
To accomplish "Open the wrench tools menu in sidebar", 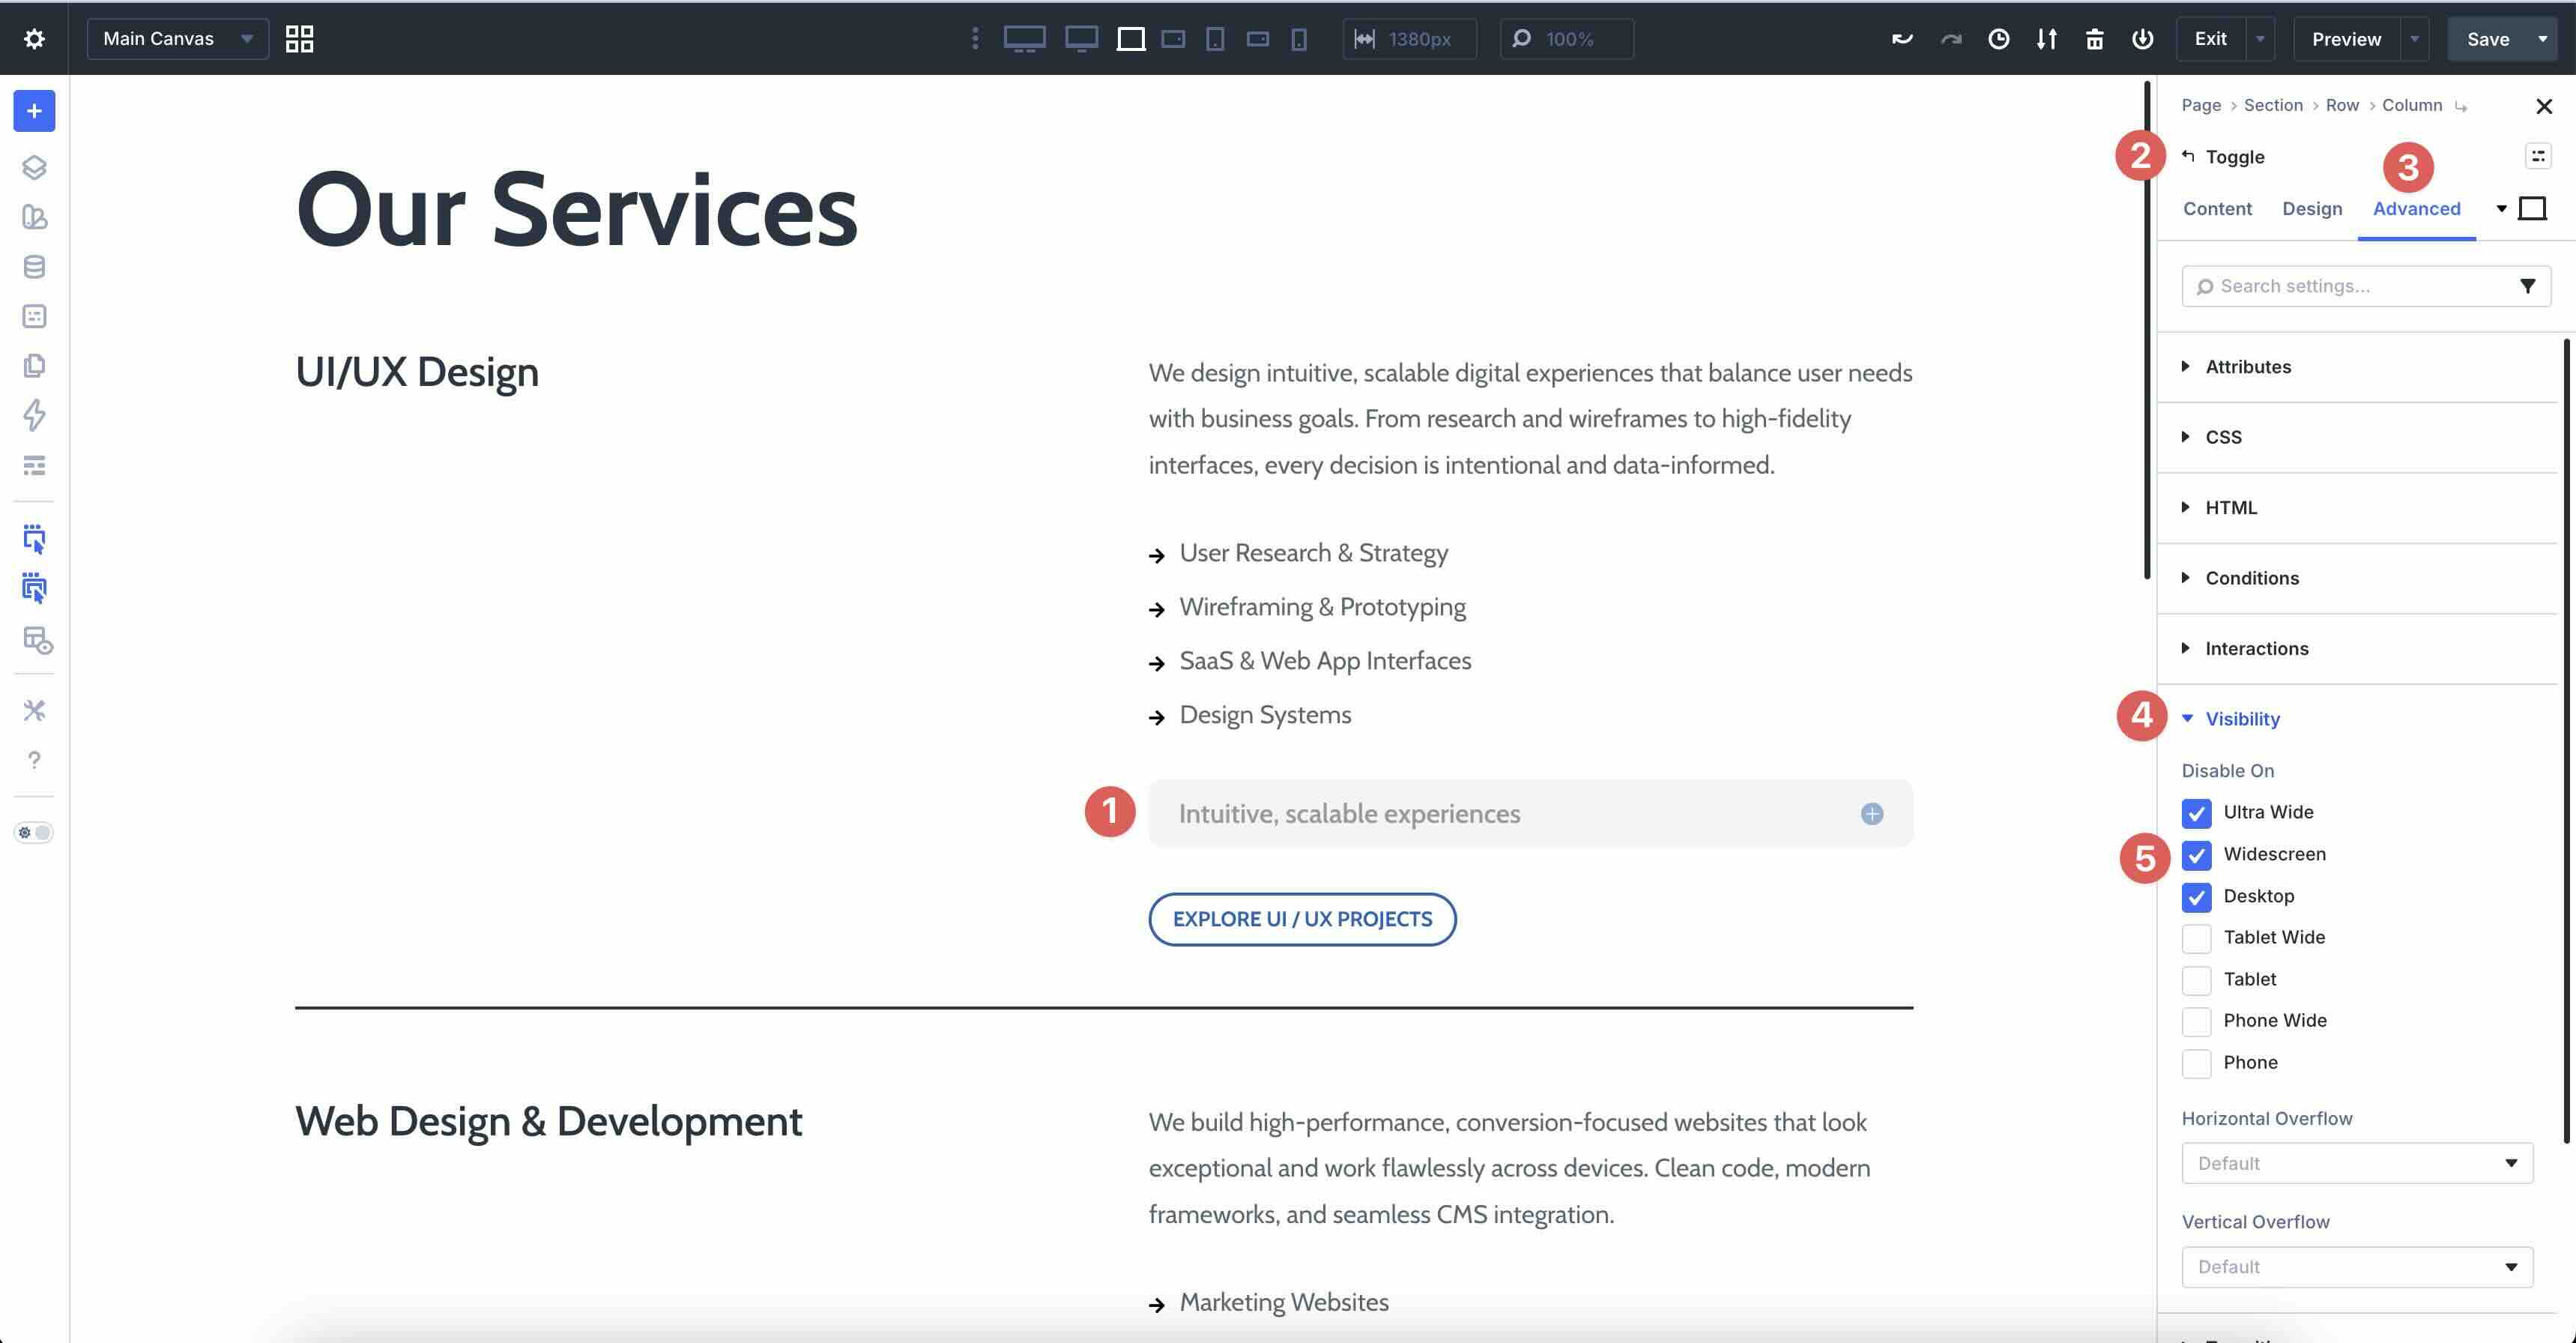I will click(33, 710).
